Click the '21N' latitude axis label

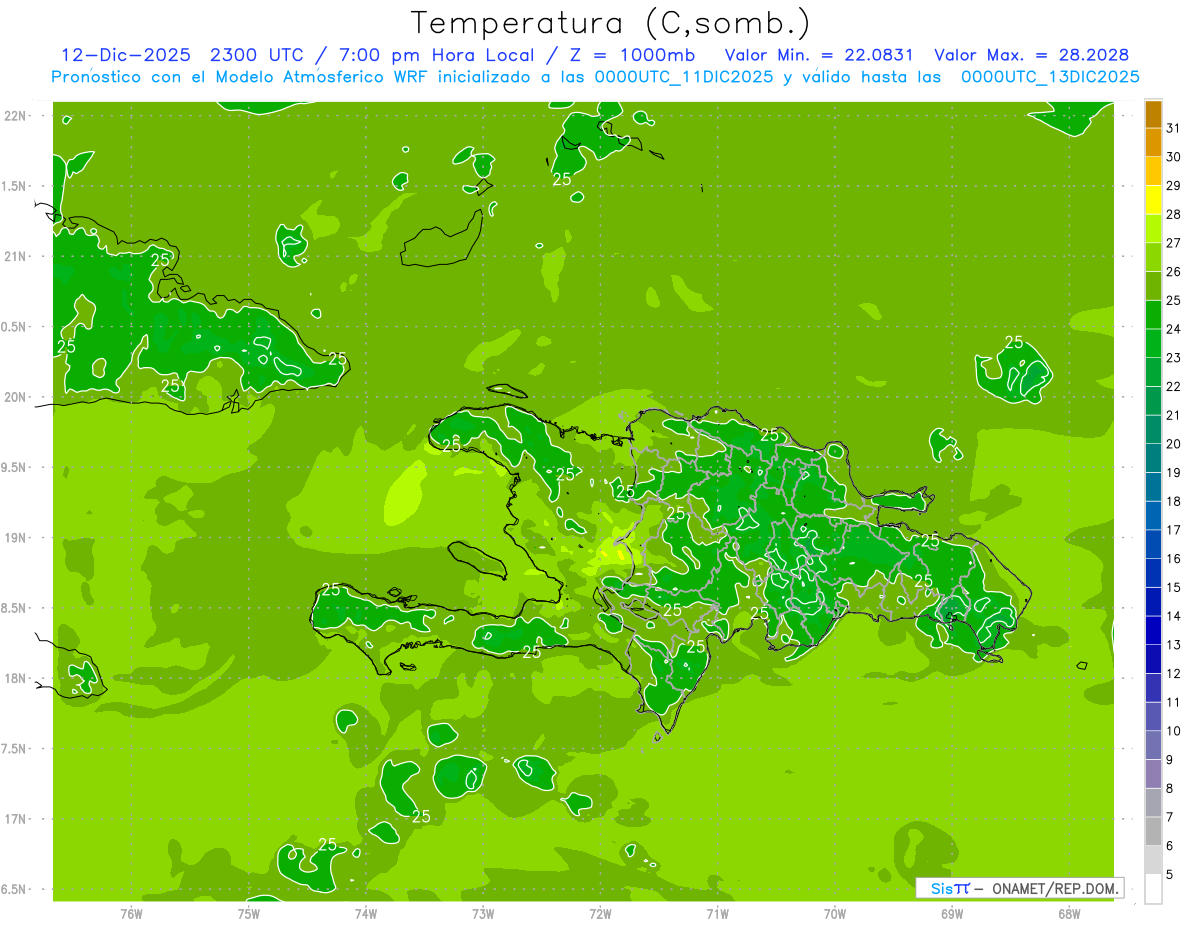coord(15,256)
